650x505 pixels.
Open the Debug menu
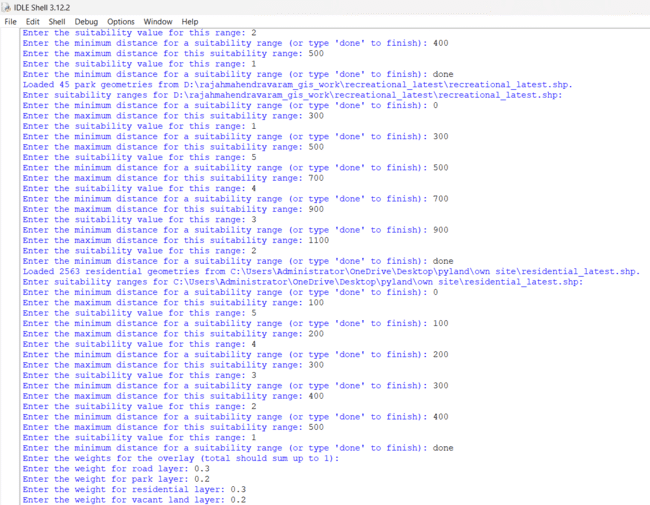(86, 21)
